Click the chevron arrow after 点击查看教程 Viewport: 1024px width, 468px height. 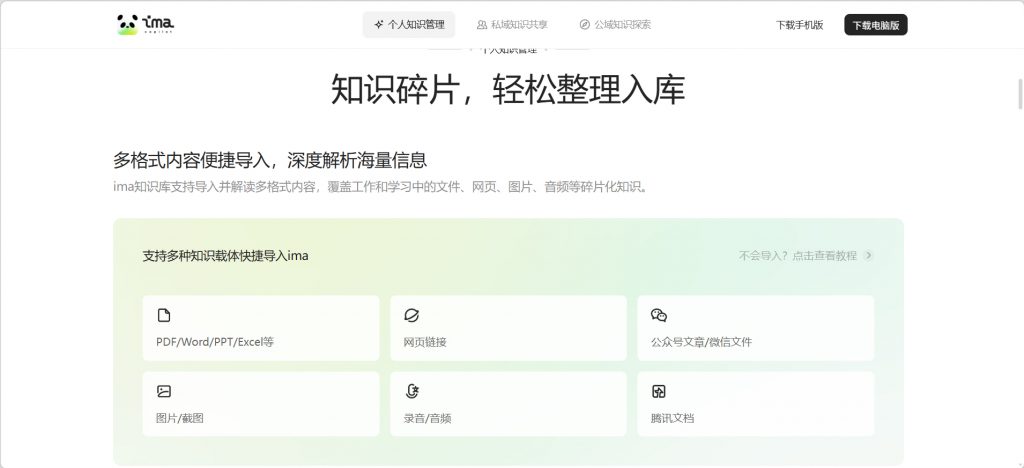click(868, 256)
